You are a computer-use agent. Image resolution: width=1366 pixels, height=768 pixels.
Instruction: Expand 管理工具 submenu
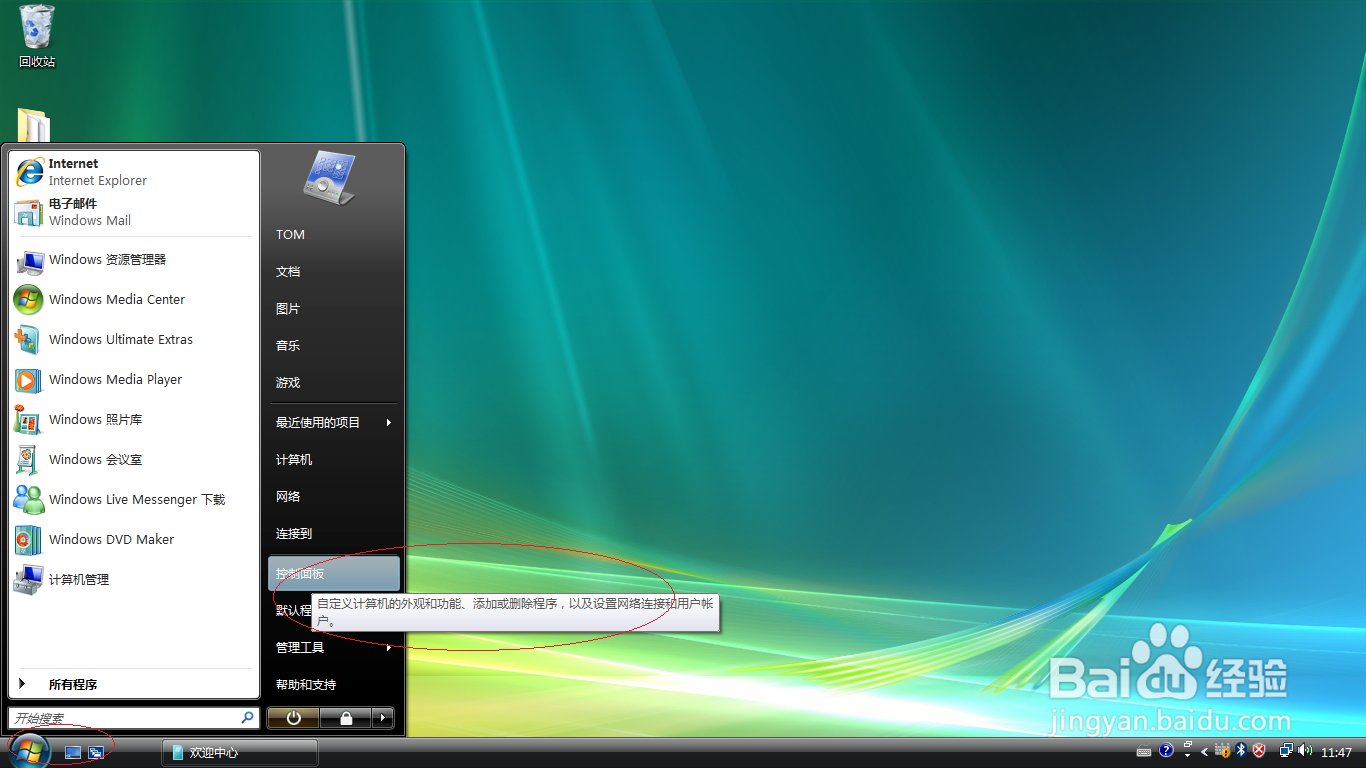[x=334, y=648]
